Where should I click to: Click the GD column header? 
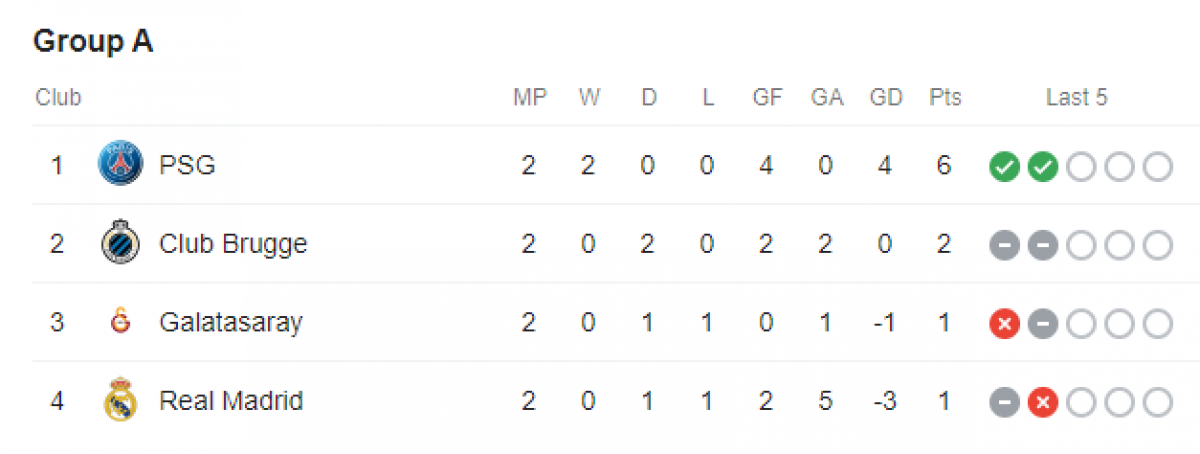pos(885,98)
